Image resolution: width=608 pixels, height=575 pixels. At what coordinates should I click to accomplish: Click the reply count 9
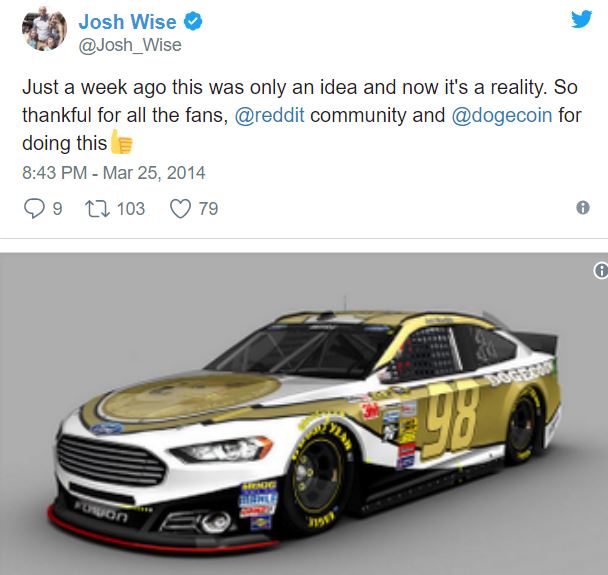pos(57,209)
